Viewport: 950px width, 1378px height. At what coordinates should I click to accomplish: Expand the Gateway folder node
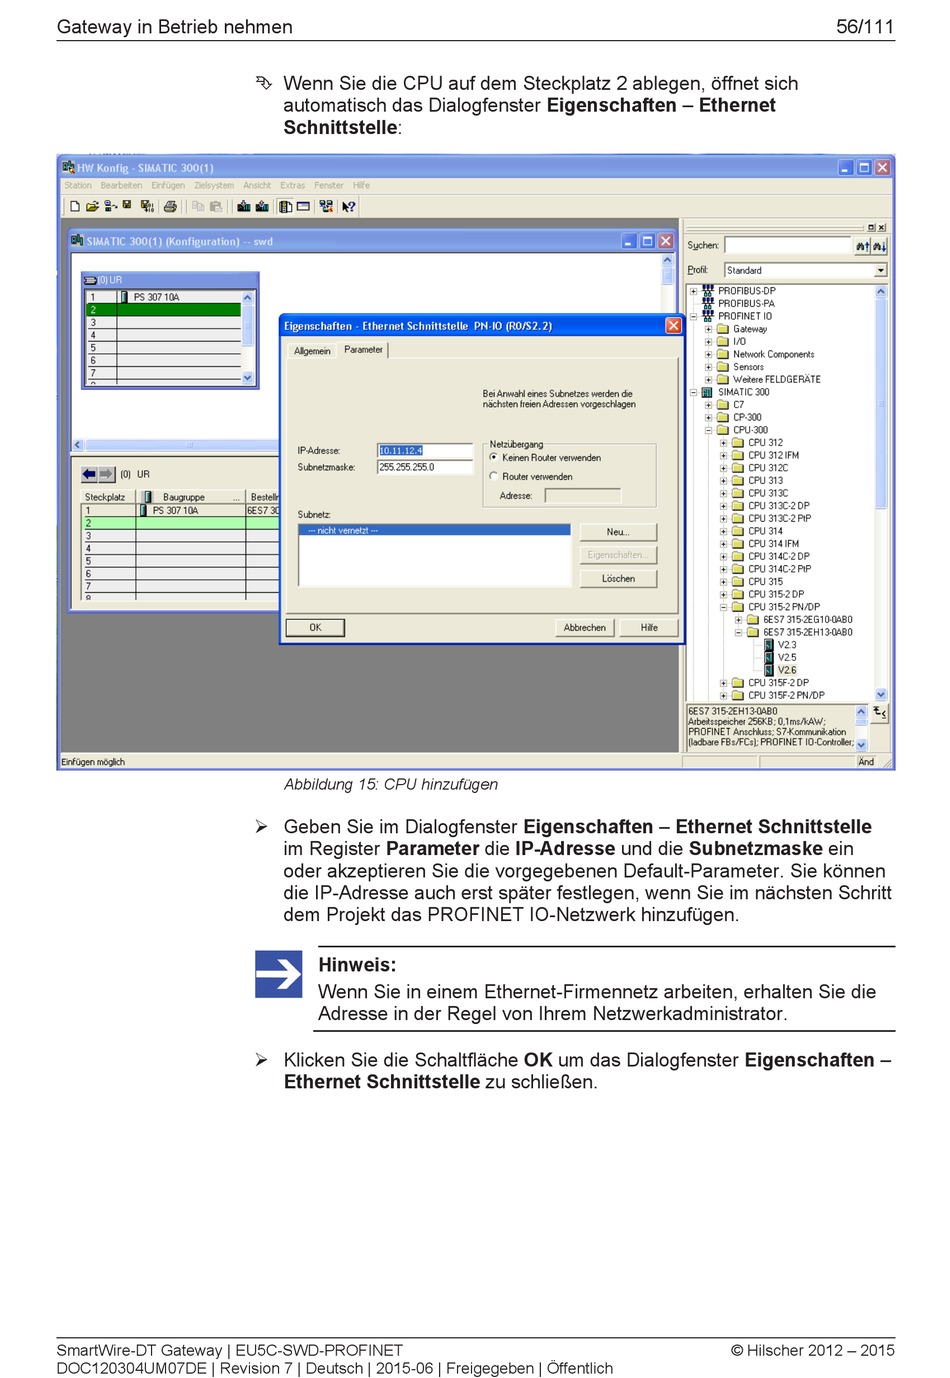[x=708, y=329]
